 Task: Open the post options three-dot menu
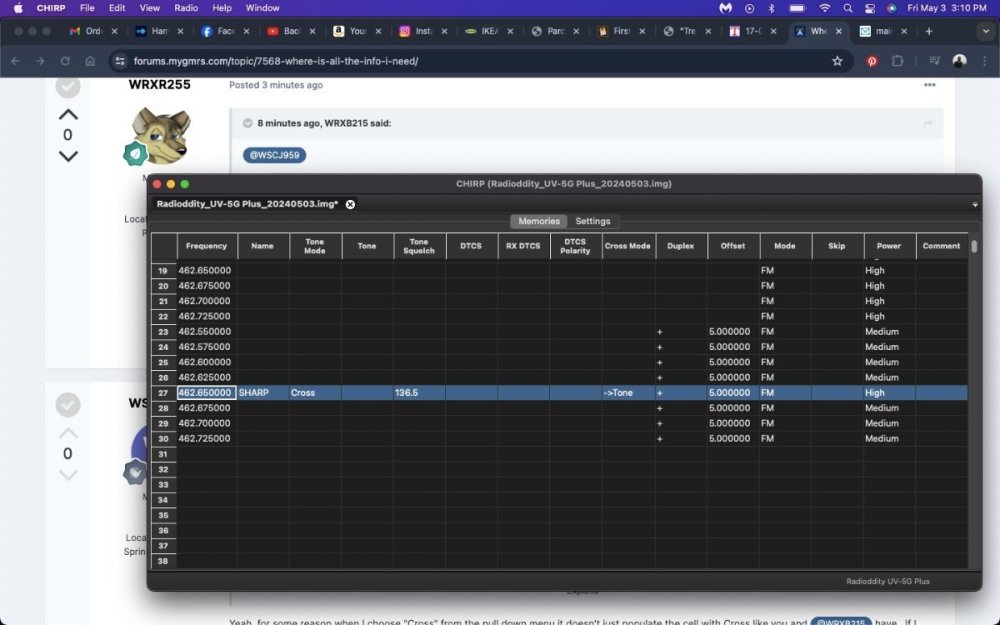tap(929, 85)
